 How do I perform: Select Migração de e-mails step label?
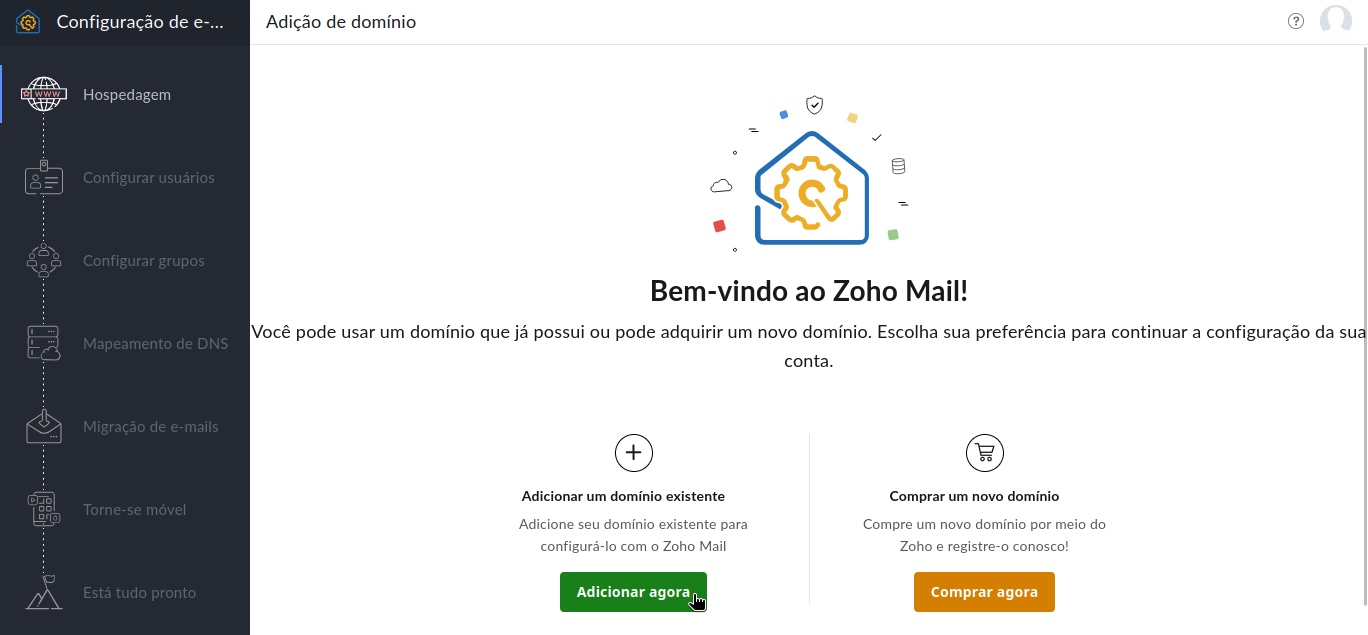(151, 427)
